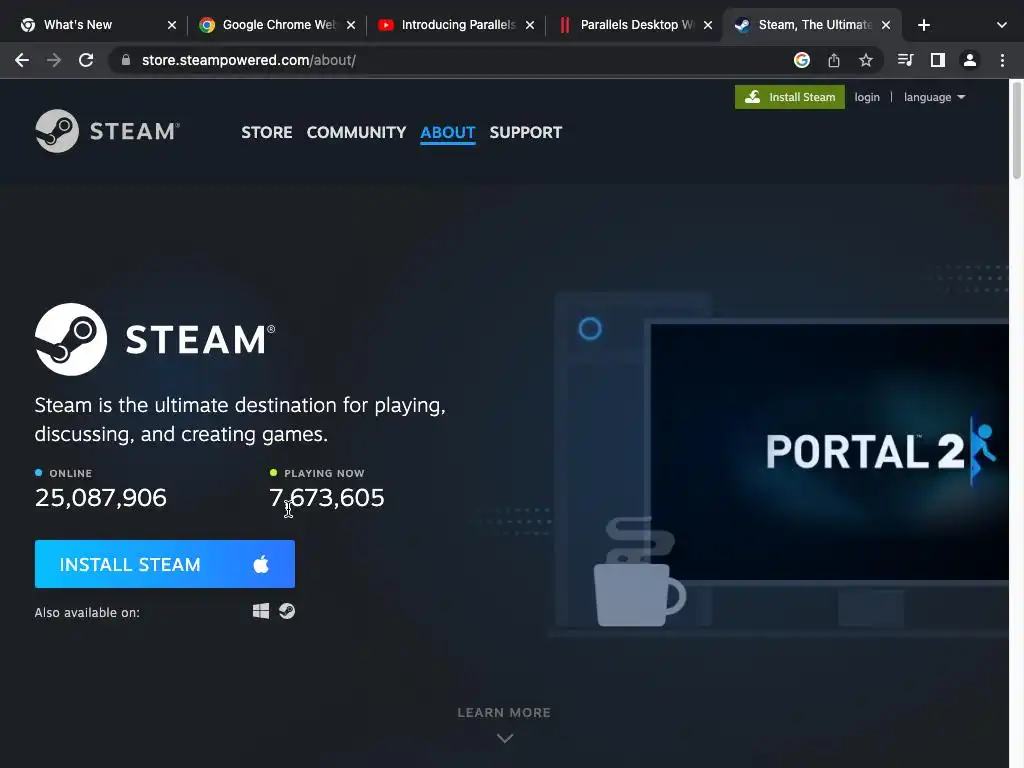Click the LEARN MORE down chevron
This screenshot has width=1024, height=768.
(504, 738)
